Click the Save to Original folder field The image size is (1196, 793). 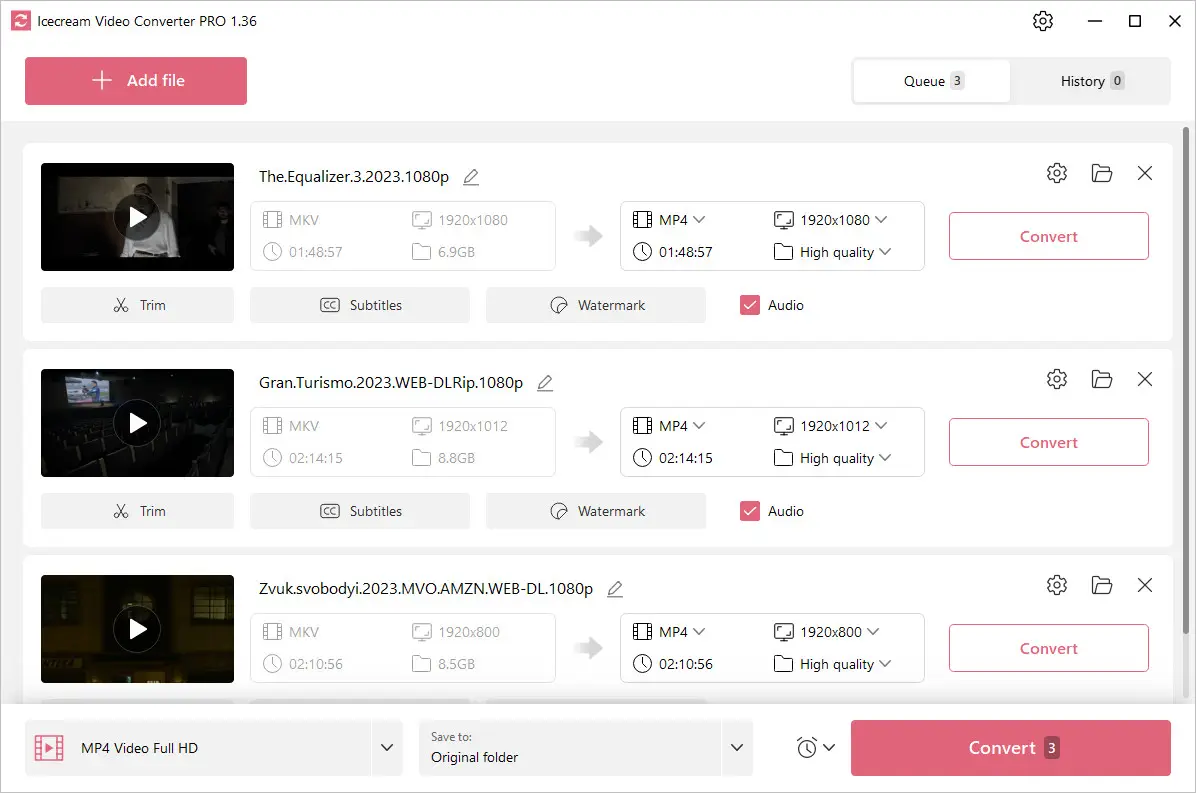(x=570, y=747)
